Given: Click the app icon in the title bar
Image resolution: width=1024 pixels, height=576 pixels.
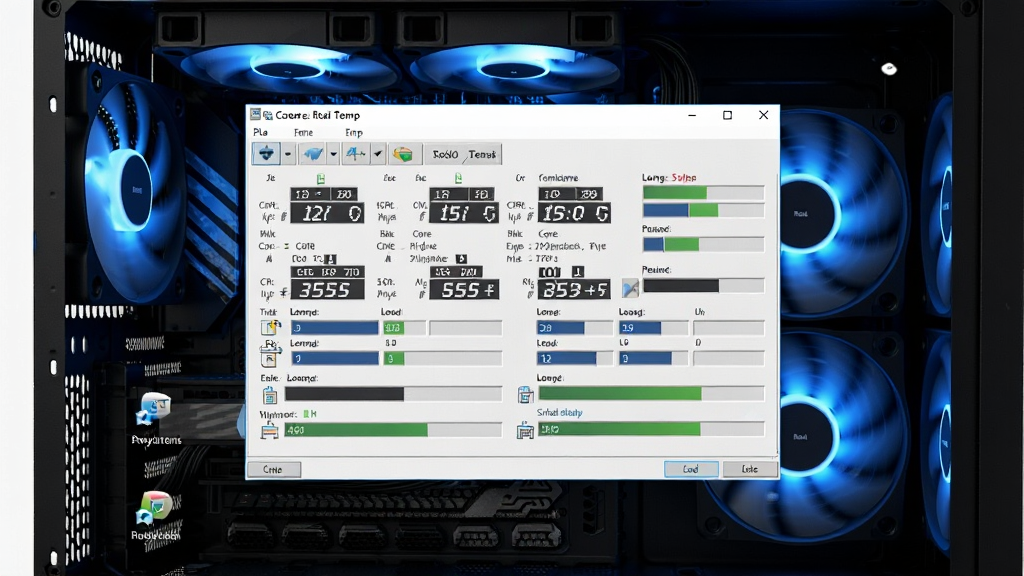Looking at the screenshot, I should pyautogui.click(x=255, y=114).
